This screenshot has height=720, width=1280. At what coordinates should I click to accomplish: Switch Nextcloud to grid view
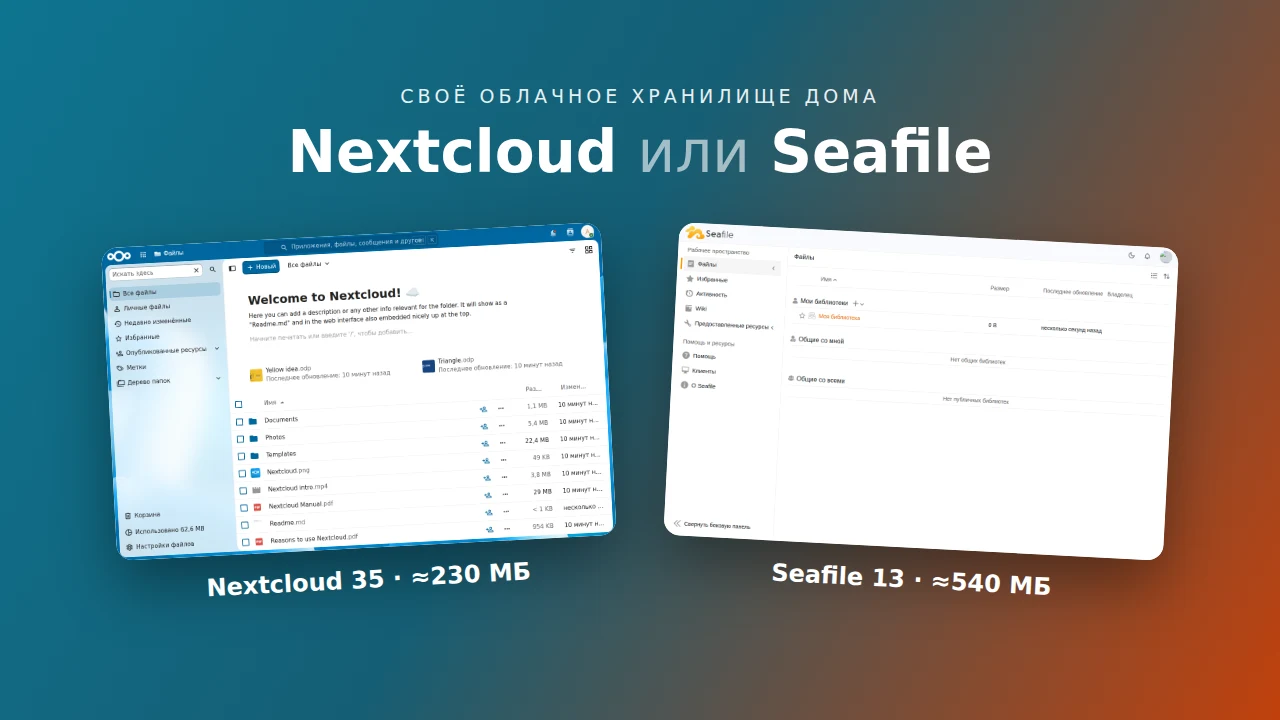click(x=589, y=250)
